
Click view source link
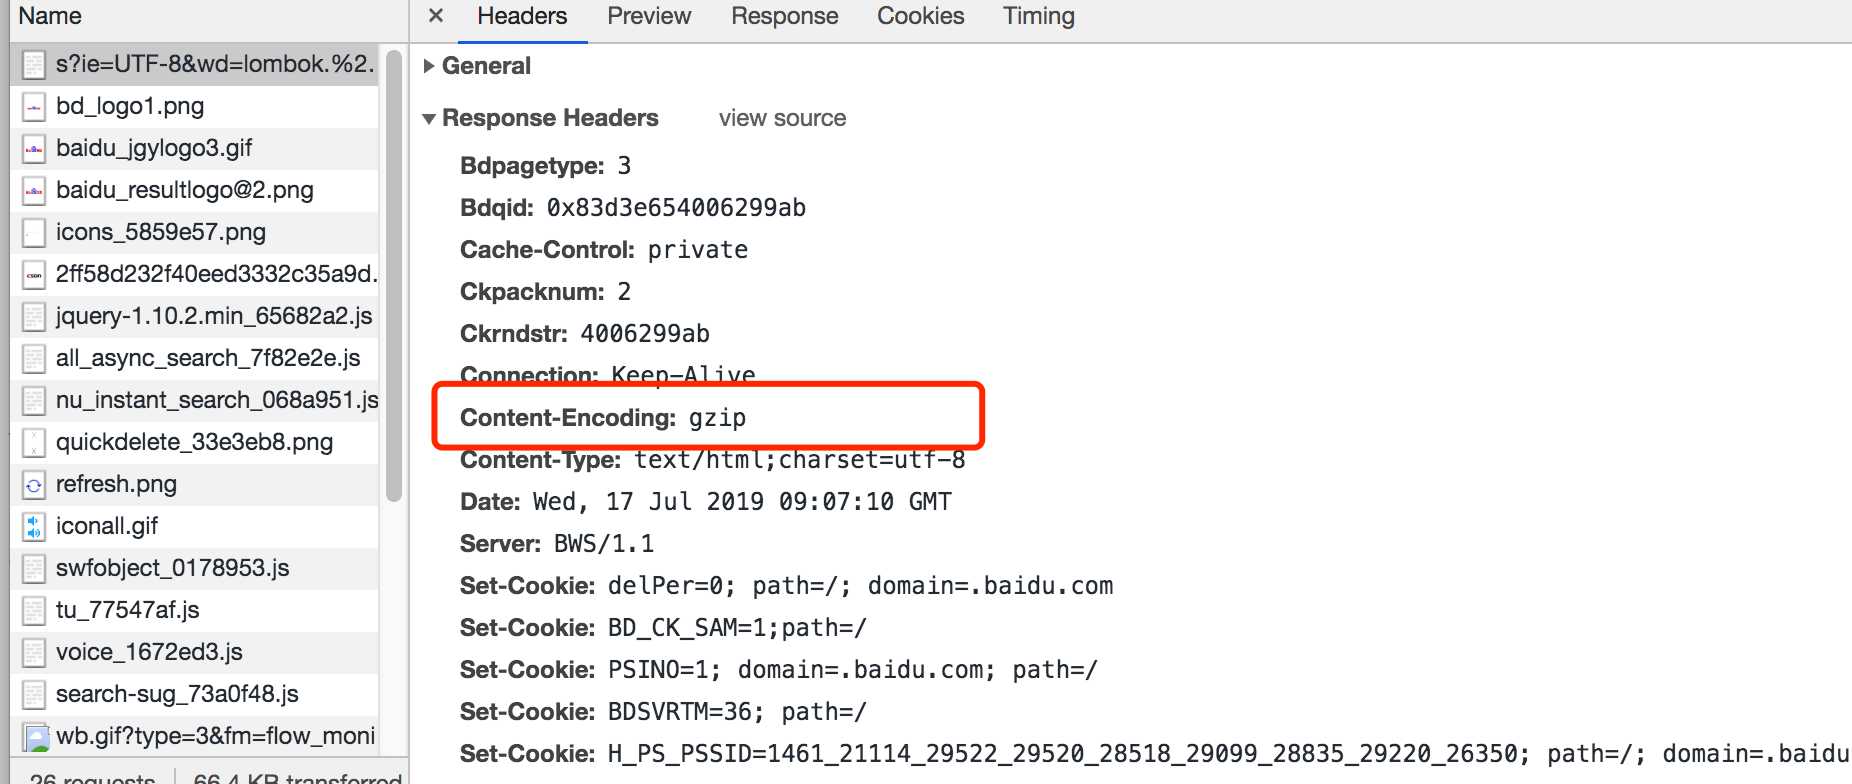pyautogui.click(x=783, y=118)
